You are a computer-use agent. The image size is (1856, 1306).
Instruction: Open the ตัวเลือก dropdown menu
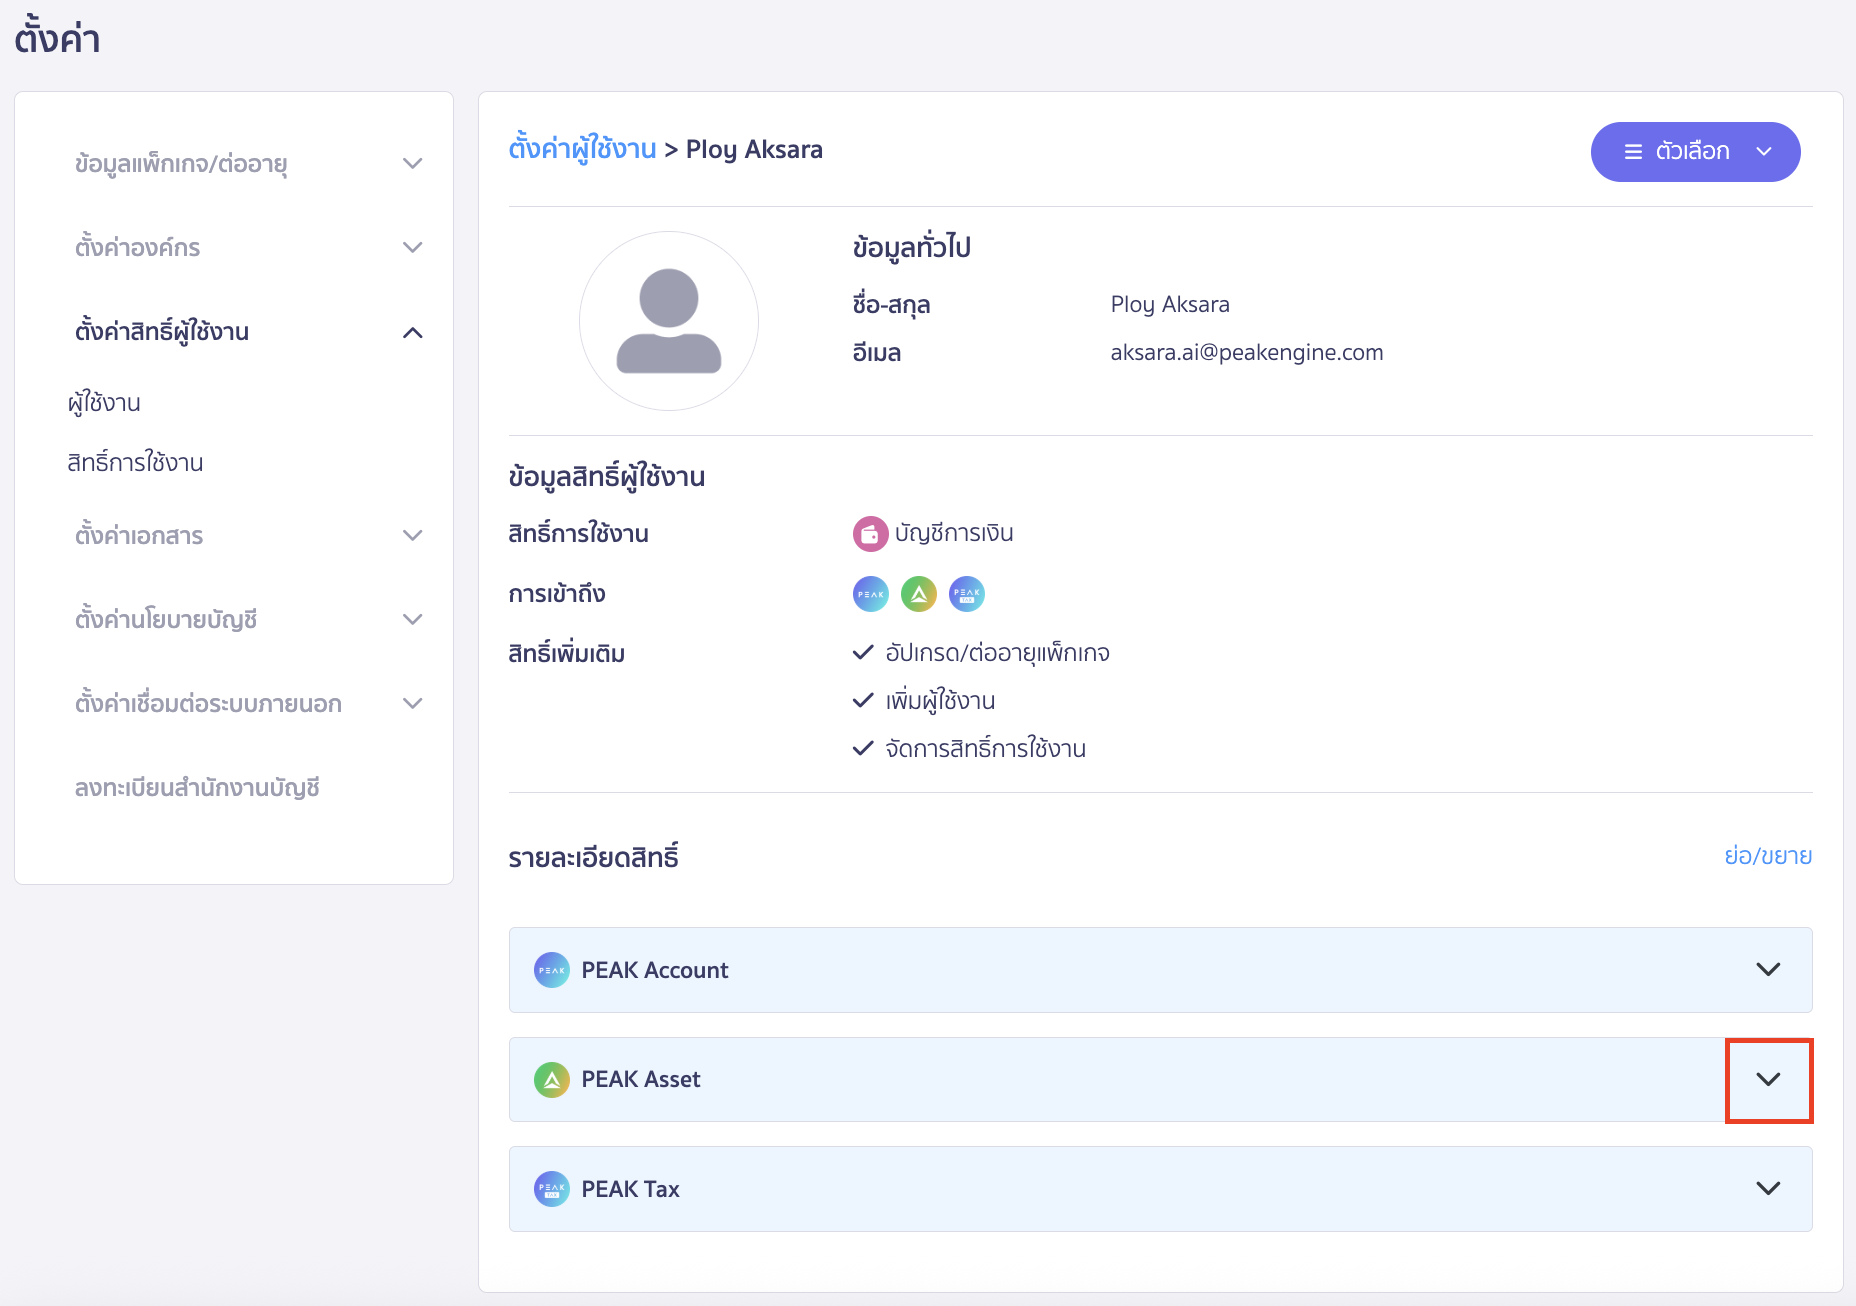point(1695,151)
